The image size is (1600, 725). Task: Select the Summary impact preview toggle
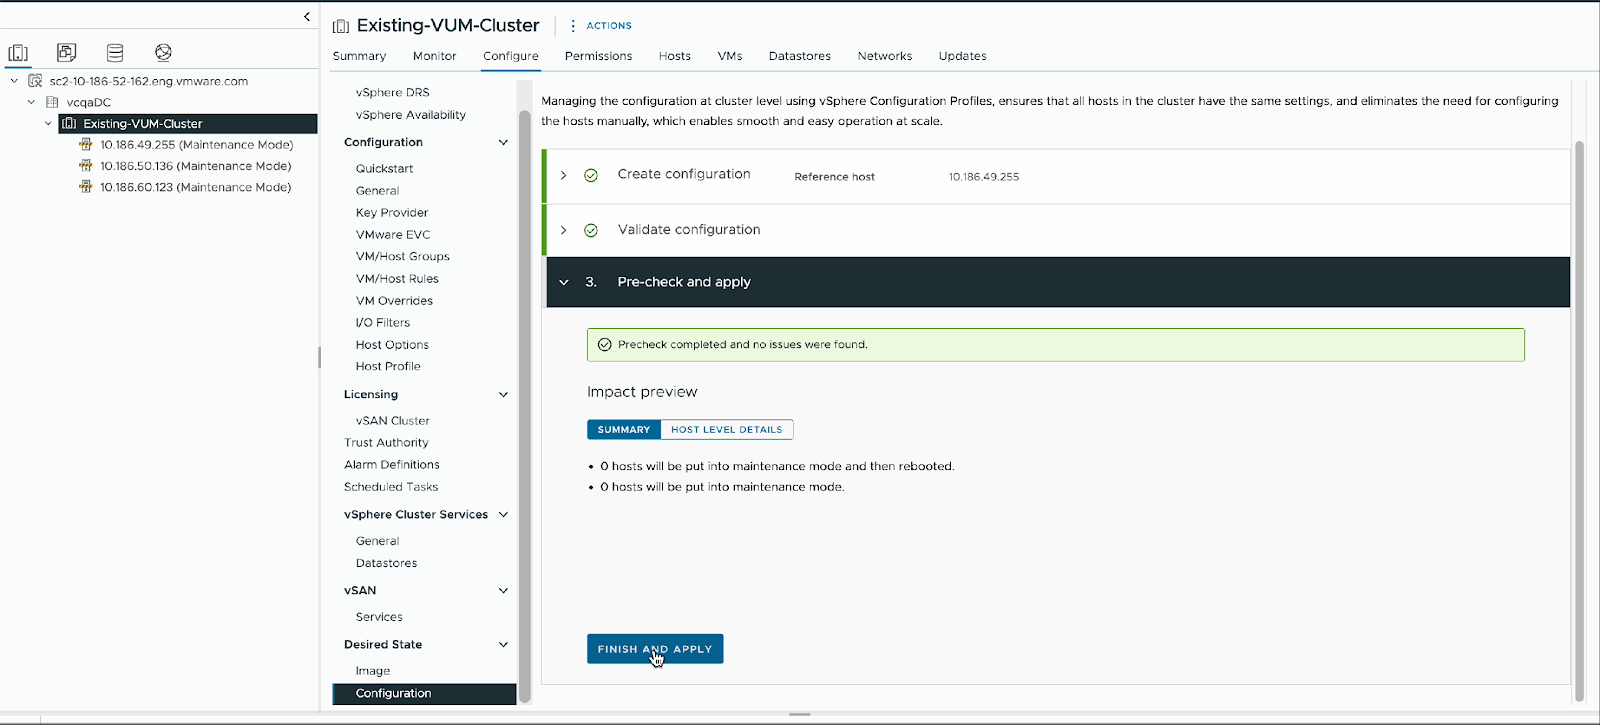[x=624, y=430]
